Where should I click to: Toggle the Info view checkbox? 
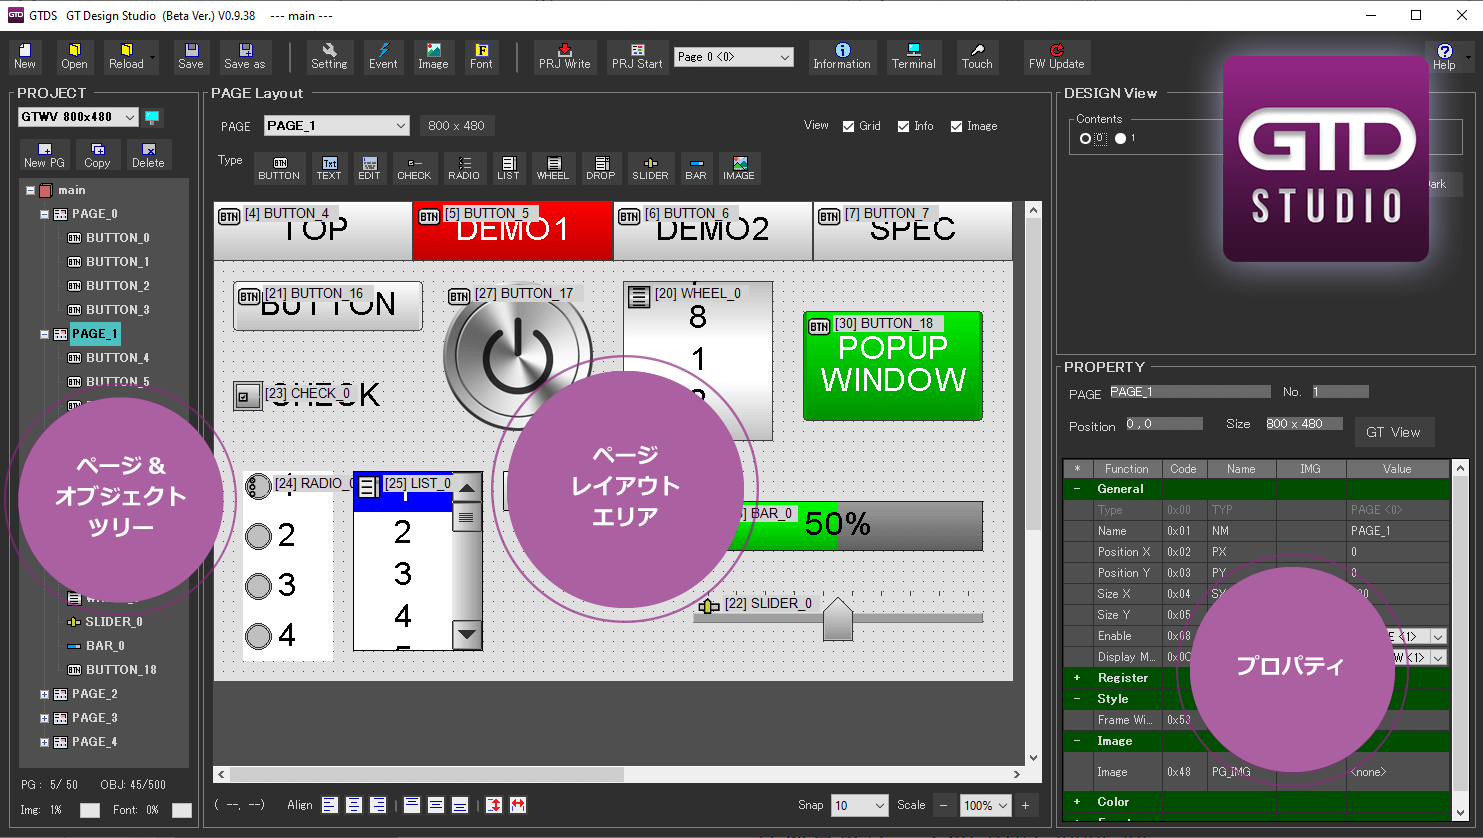pyautogui.click(x=904, y=126)
